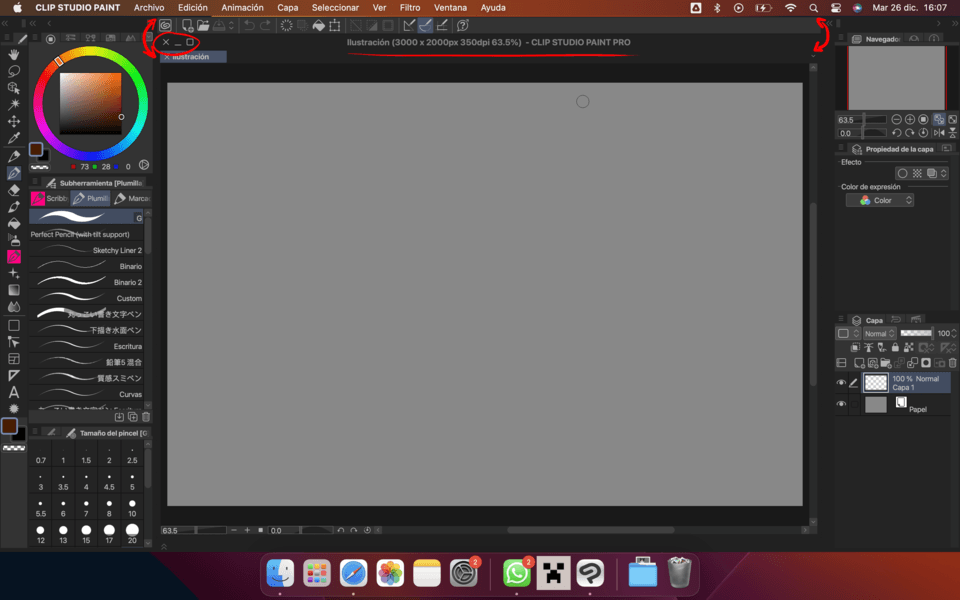Screen dimensions: 960x600
Task: Open the Color expression dropdown
Action: click(880, 200)
